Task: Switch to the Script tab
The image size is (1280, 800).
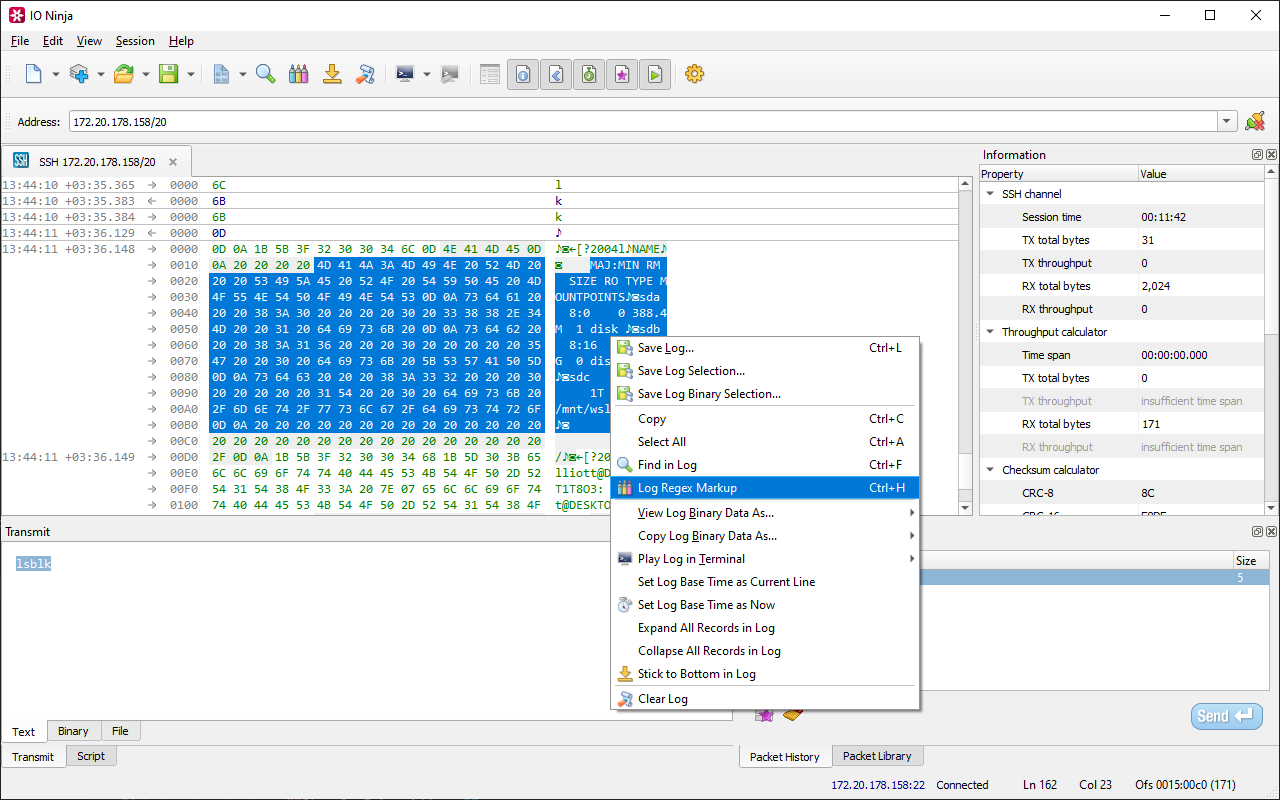Action: (x=91, y=756)
